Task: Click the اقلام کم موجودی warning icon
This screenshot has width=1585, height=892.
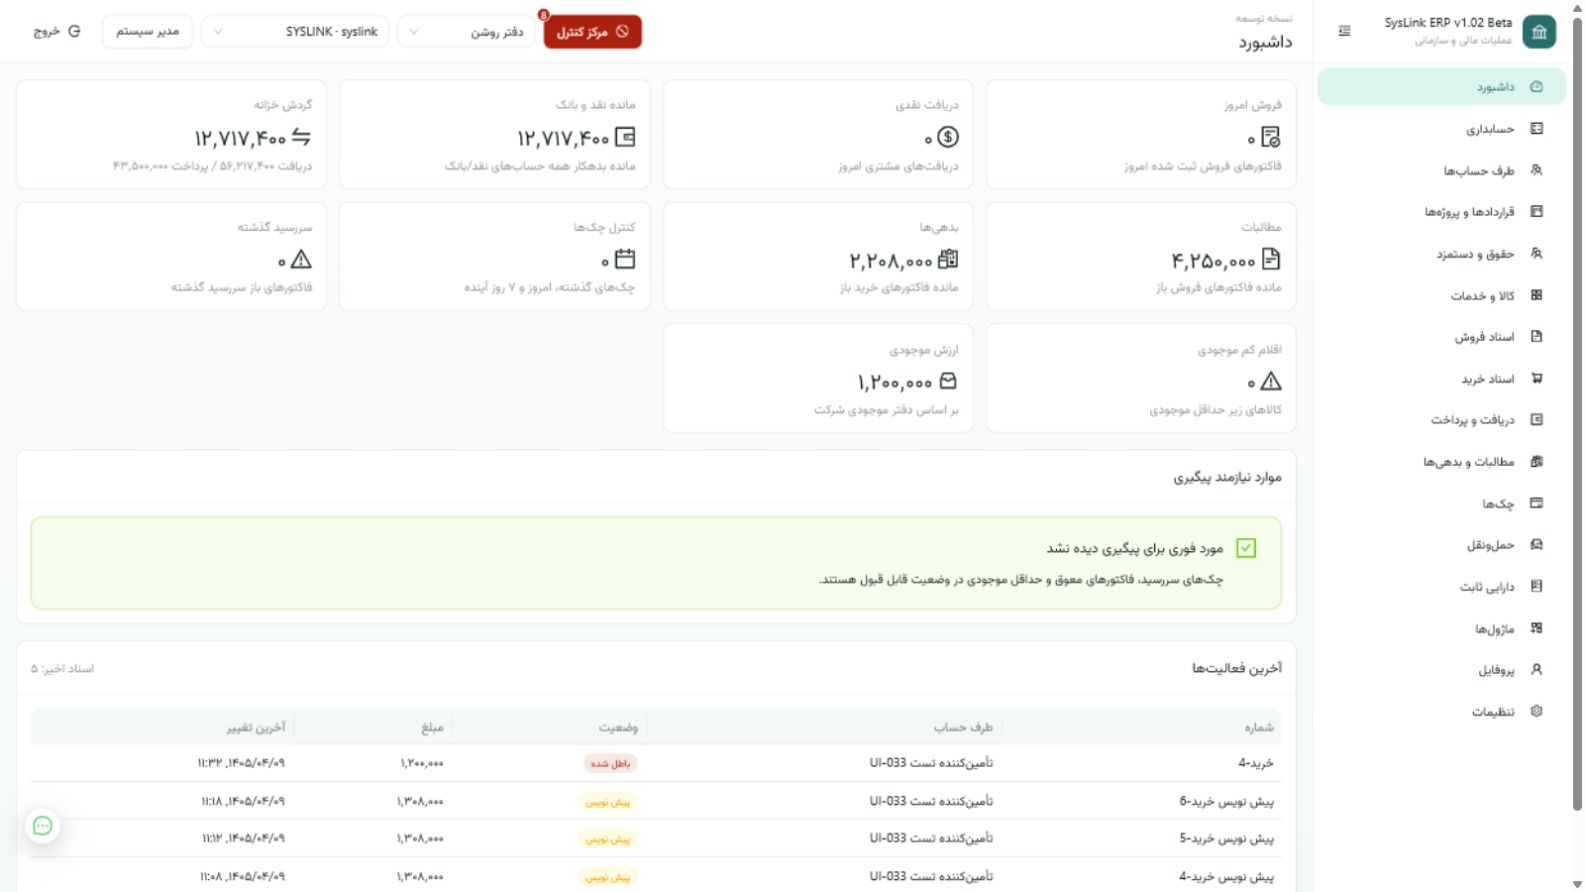Action: point(1270,381)
